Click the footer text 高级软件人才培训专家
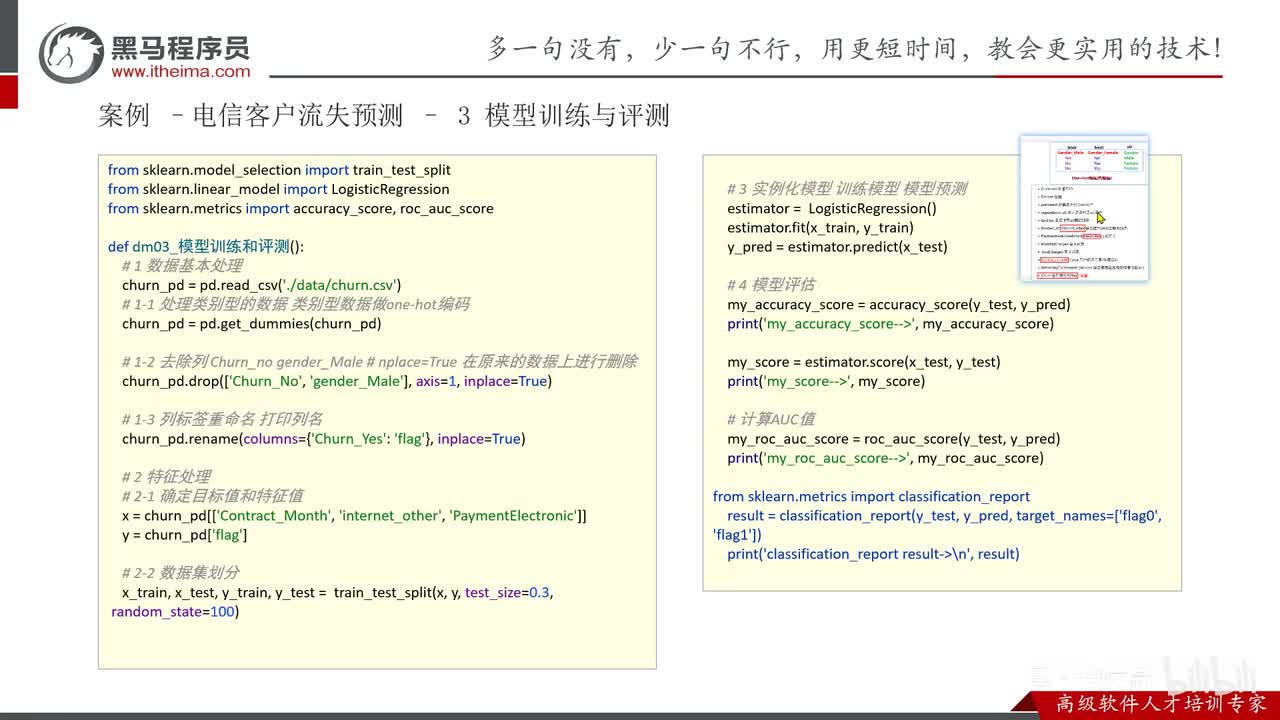Screen dimensions: 1280x720 (x=1161, y=703)
